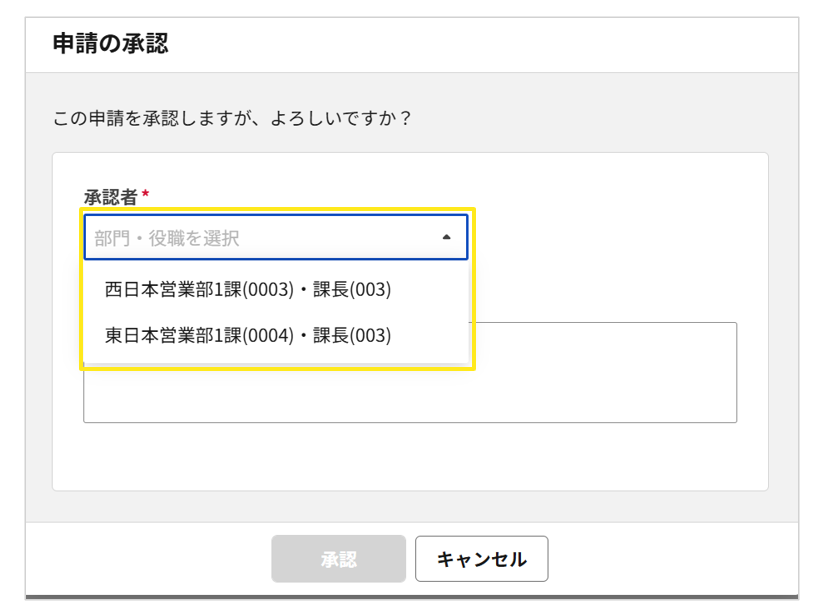Click empty footer space left of 承認 button
Screen dimensions: 830x613
pos(150,559)
